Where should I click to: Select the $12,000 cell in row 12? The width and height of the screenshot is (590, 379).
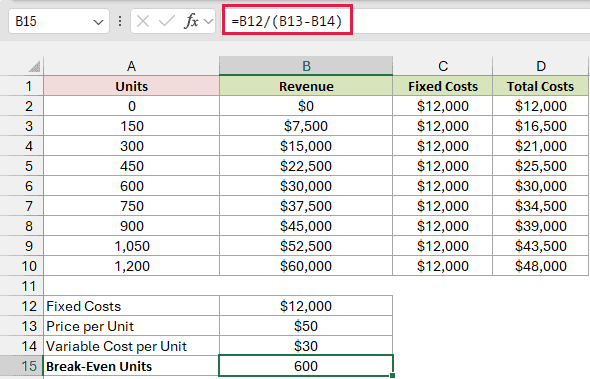coord(306,306)
